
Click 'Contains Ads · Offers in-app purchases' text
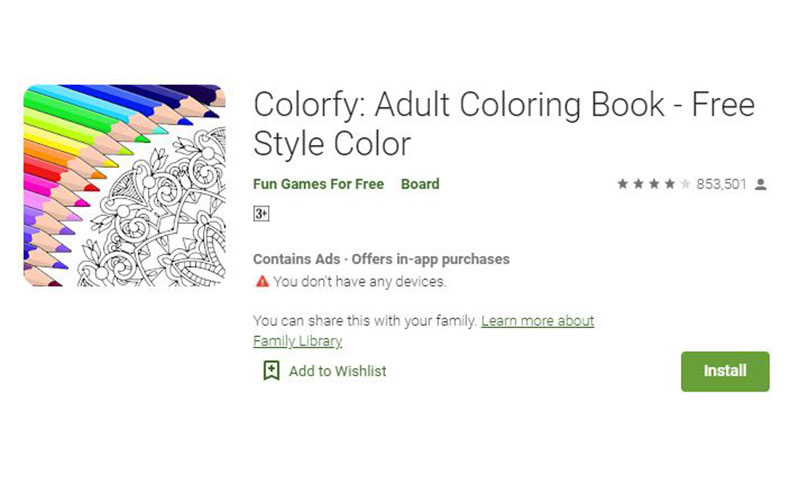(381, 259)
